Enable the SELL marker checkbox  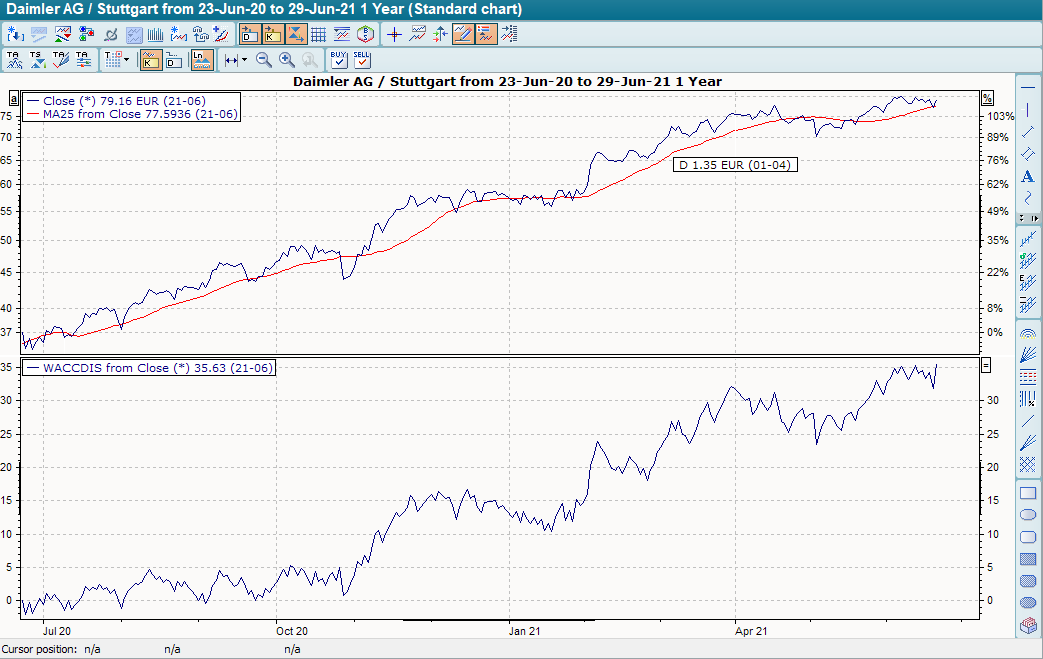pos(361,60)
